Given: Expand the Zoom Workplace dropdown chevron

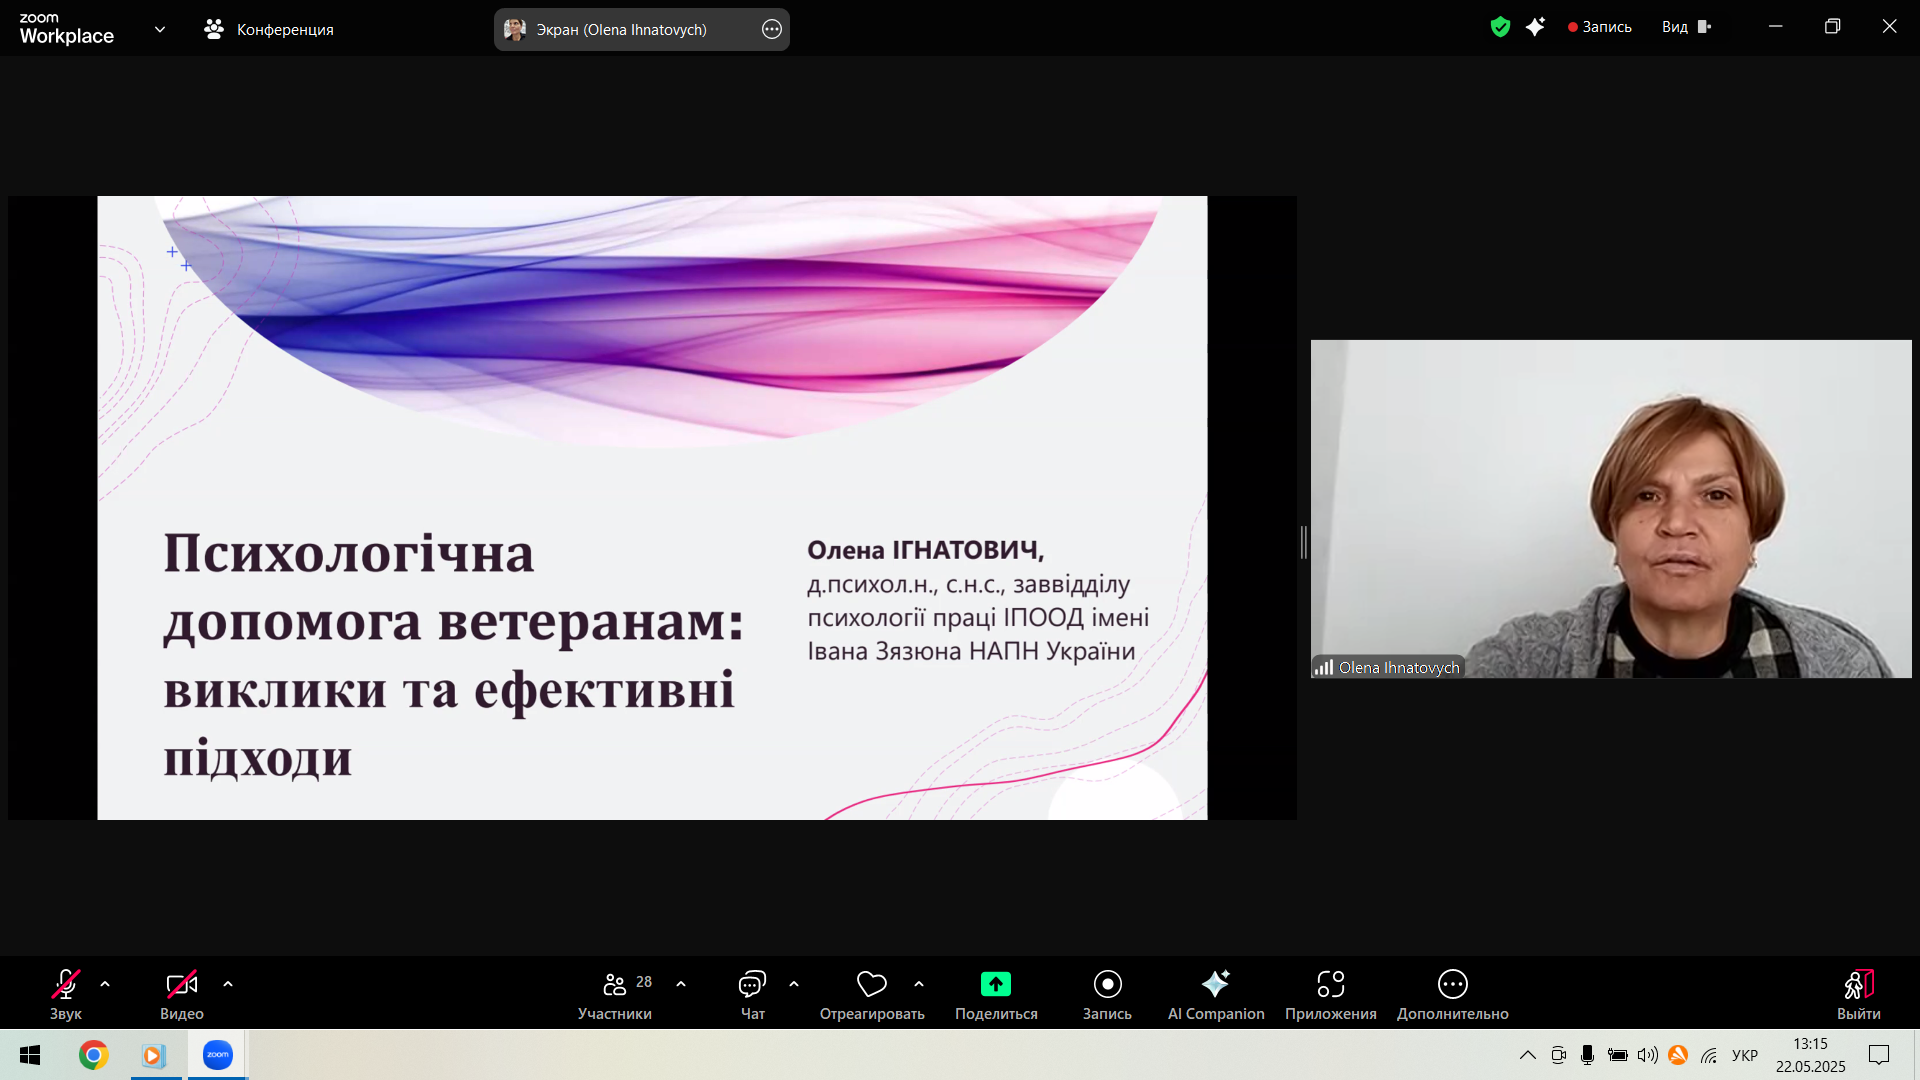Looking at the screenshot, I should [160, 29].
